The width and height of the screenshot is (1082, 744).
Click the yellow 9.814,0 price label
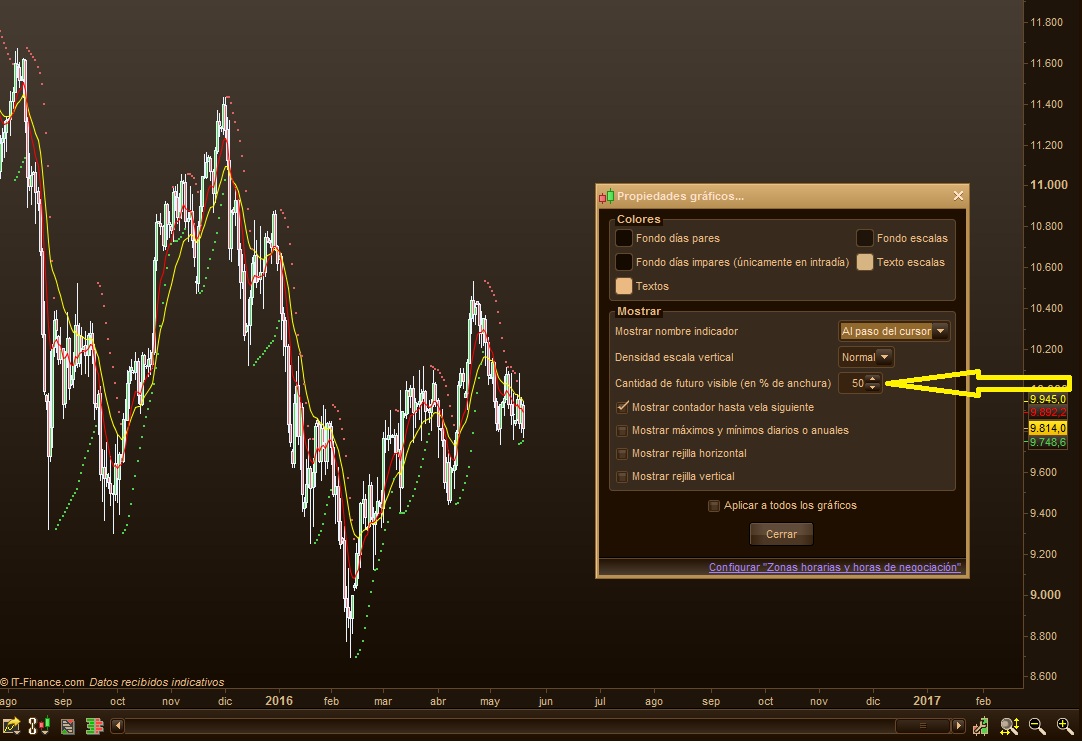1047,429
